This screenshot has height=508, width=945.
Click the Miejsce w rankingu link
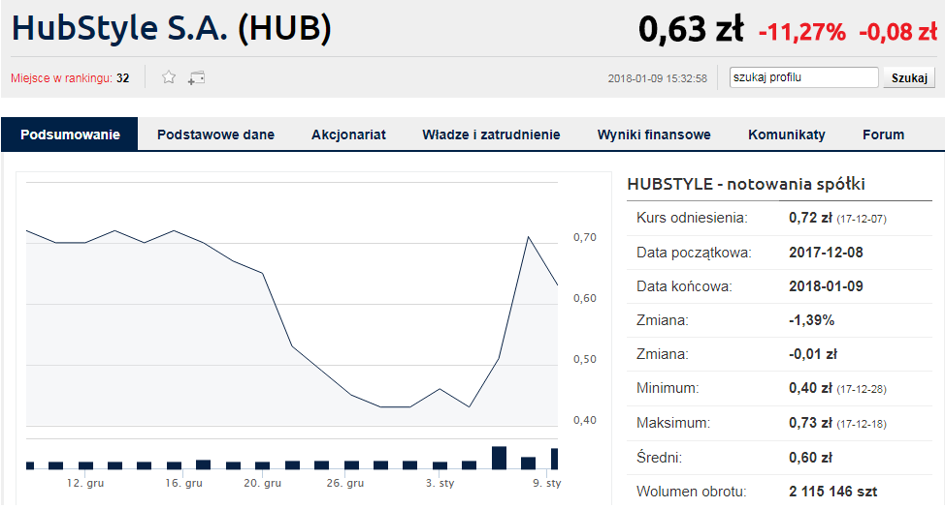(x=61, y=78)
